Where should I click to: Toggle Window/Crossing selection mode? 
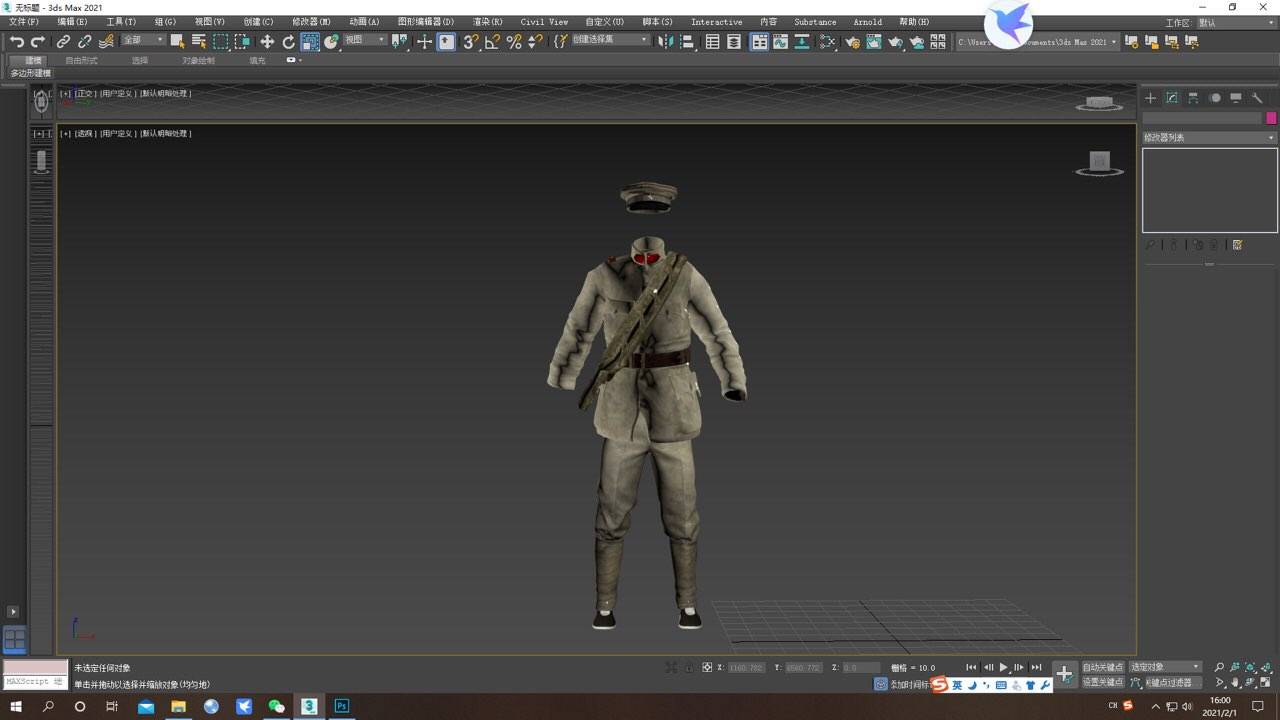pos(242,42)
